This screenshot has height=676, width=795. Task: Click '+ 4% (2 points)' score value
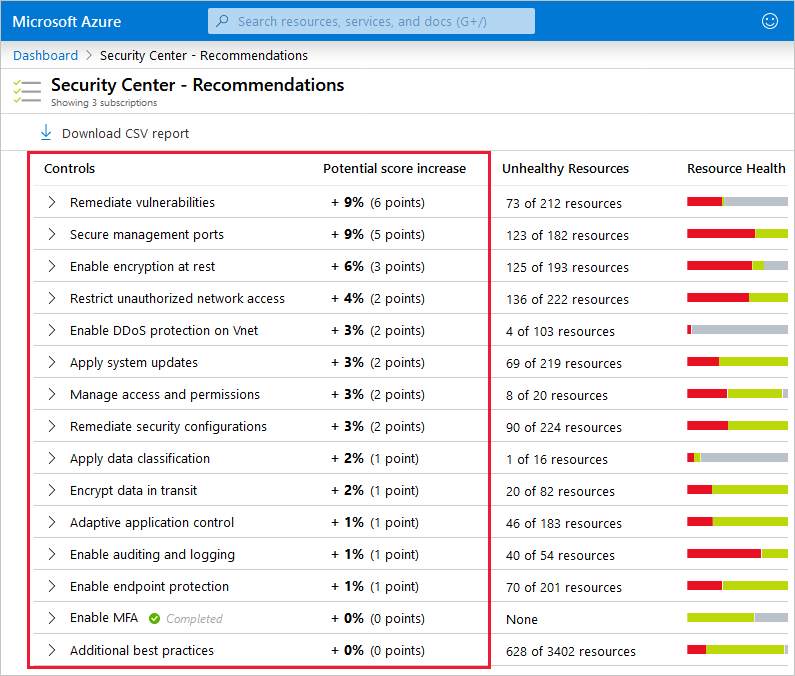[378, 298]
